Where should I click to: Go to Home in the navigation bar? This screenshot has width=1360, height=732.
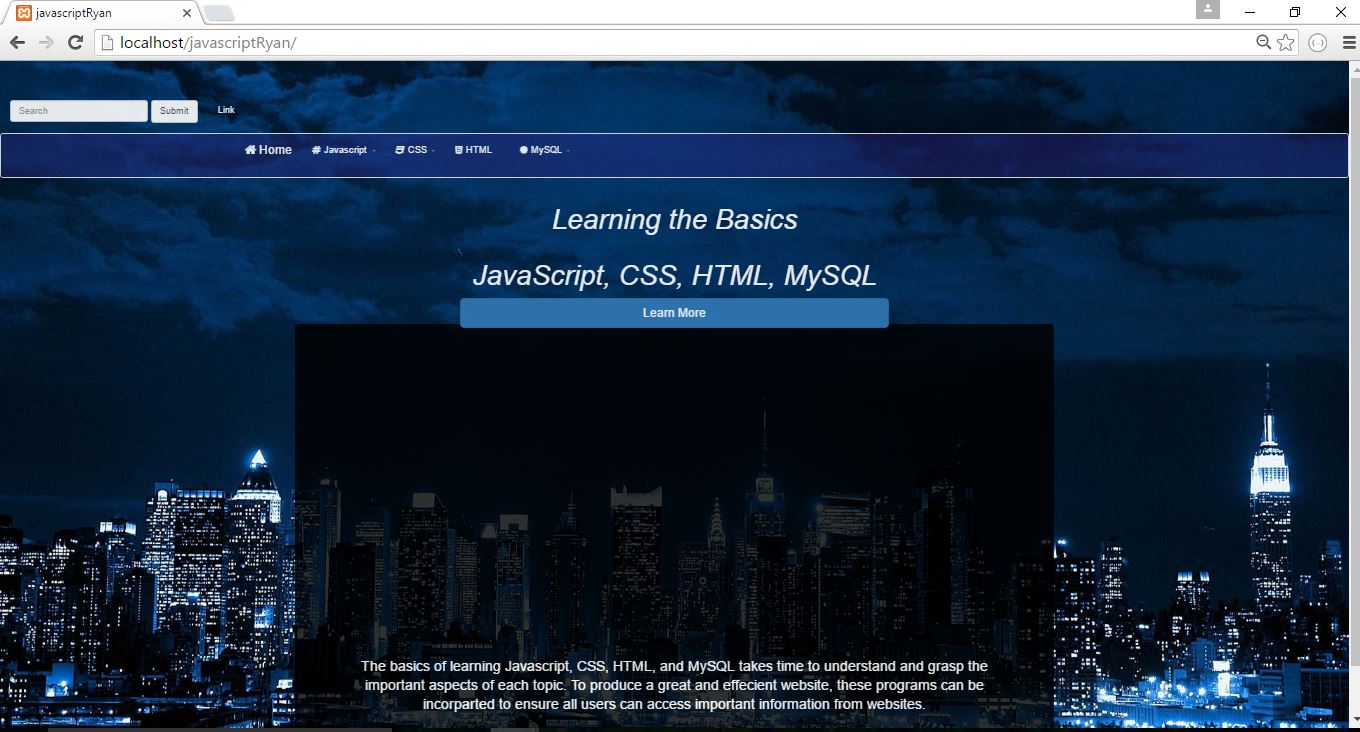(268, 150)
